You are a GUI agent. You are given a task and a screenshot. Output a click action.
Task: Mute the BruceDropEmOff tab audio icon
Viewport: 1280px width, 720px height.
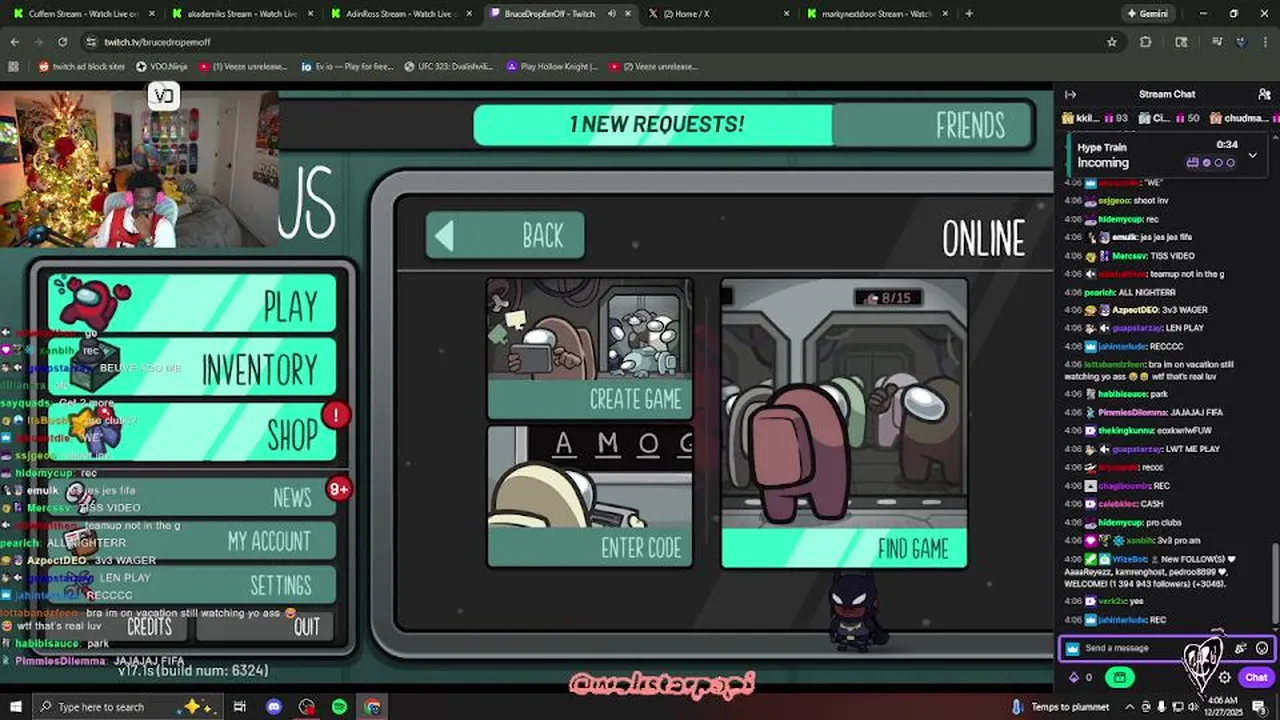pyautogui.click(x=611, y=14)
